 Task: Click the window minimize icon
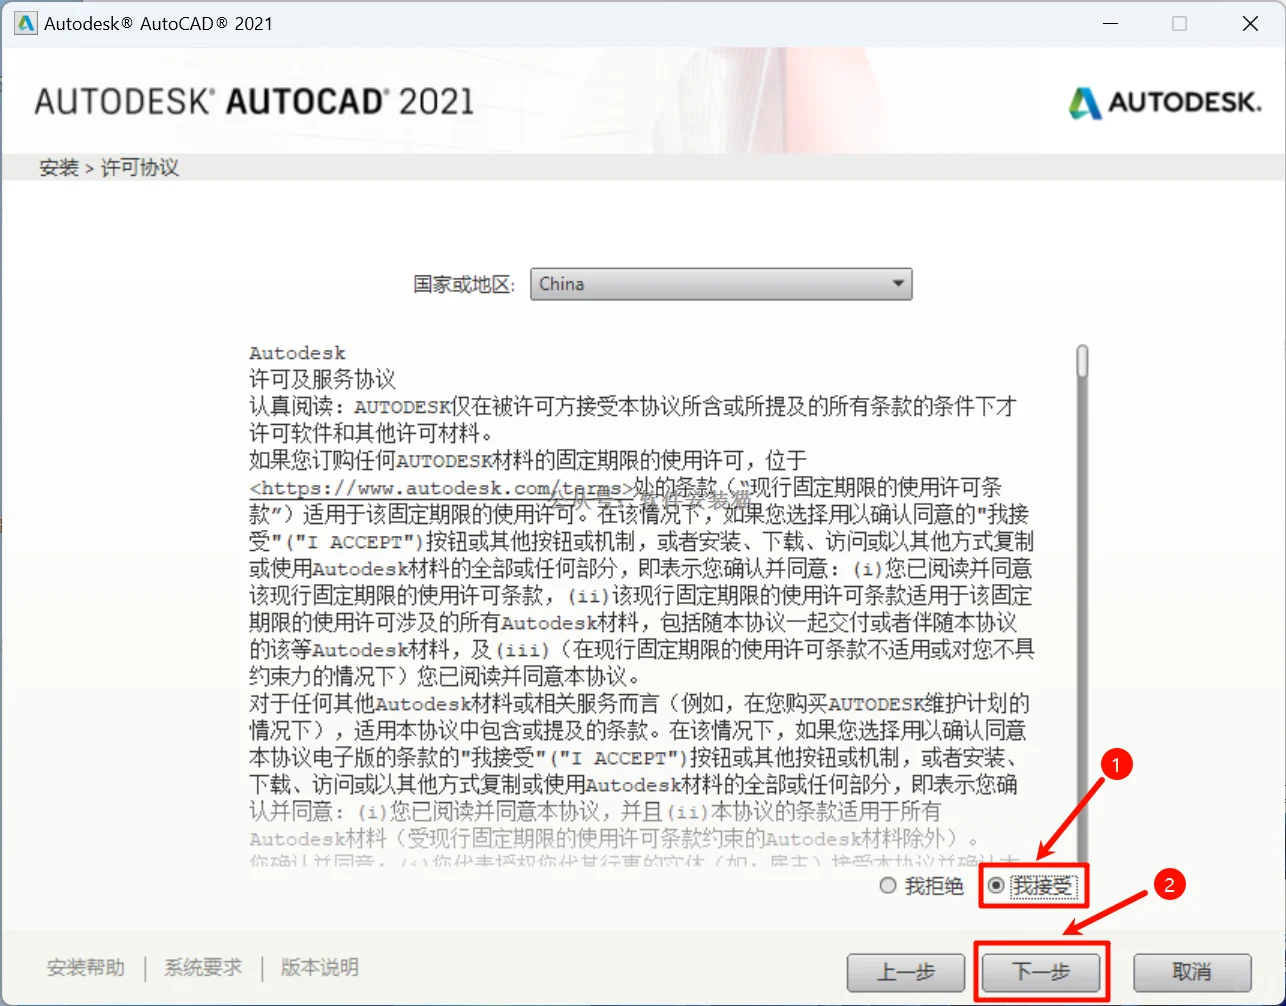point(1110,23)
